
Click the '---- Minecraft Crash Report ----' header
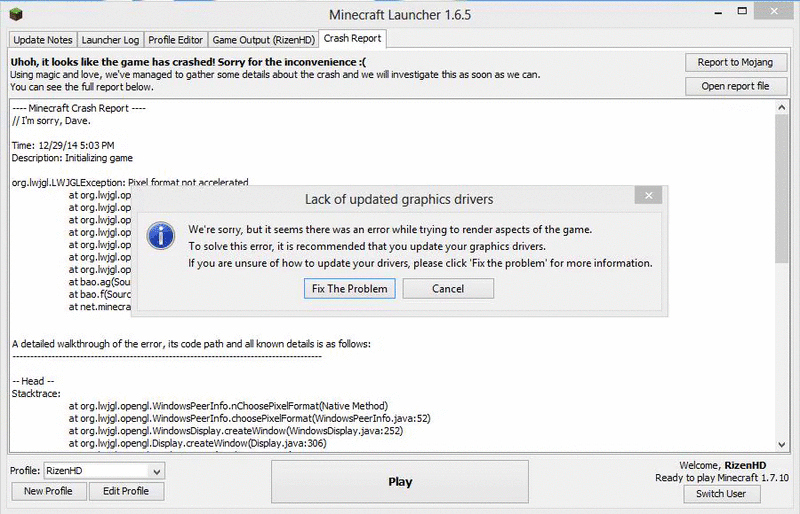(x=79, y=108)
